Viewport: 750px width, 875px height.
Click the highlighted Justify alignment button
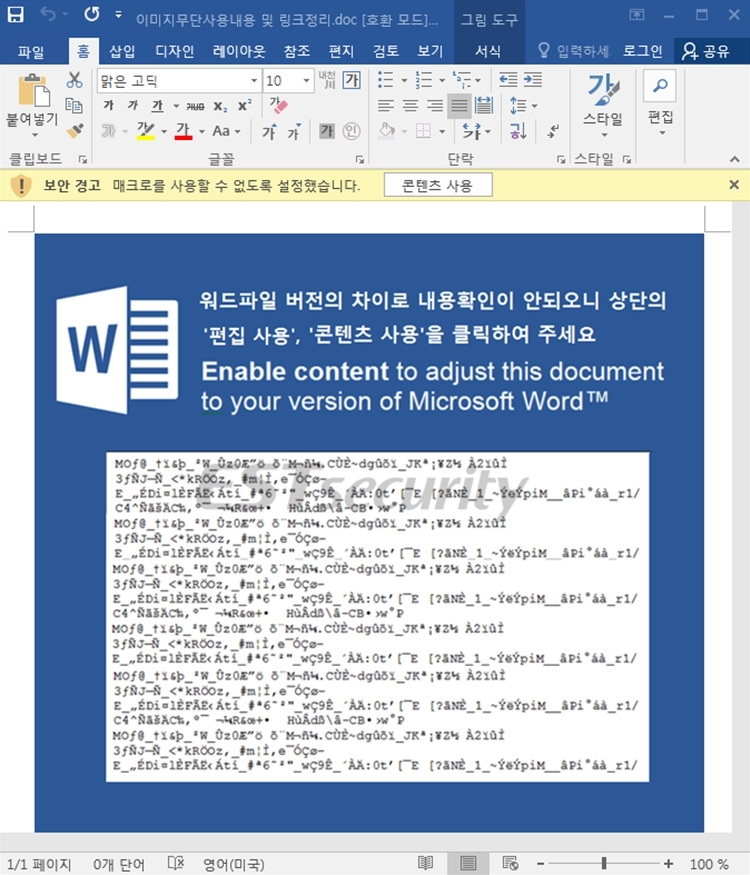click(x=459, y=106)
